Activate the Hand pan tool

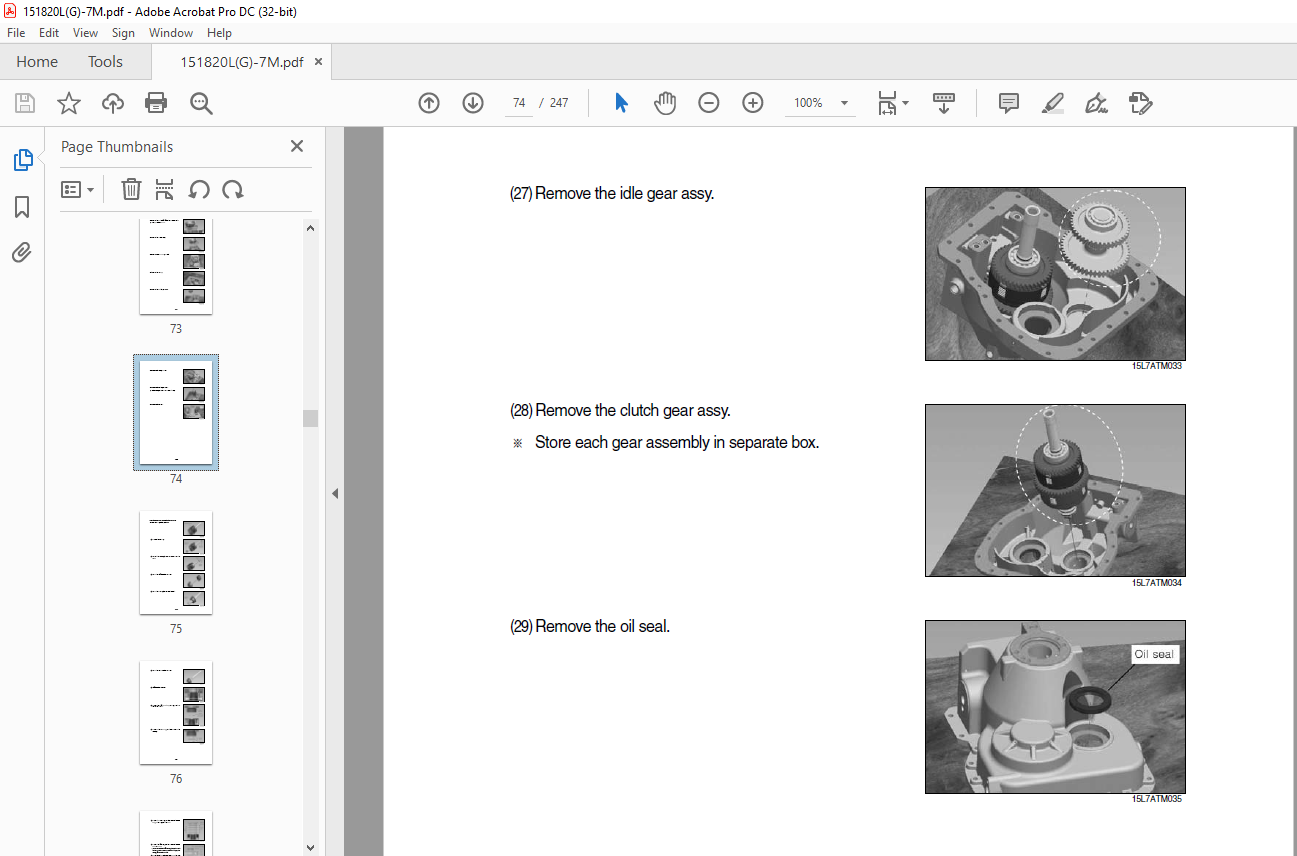click(x=665, y=103)
